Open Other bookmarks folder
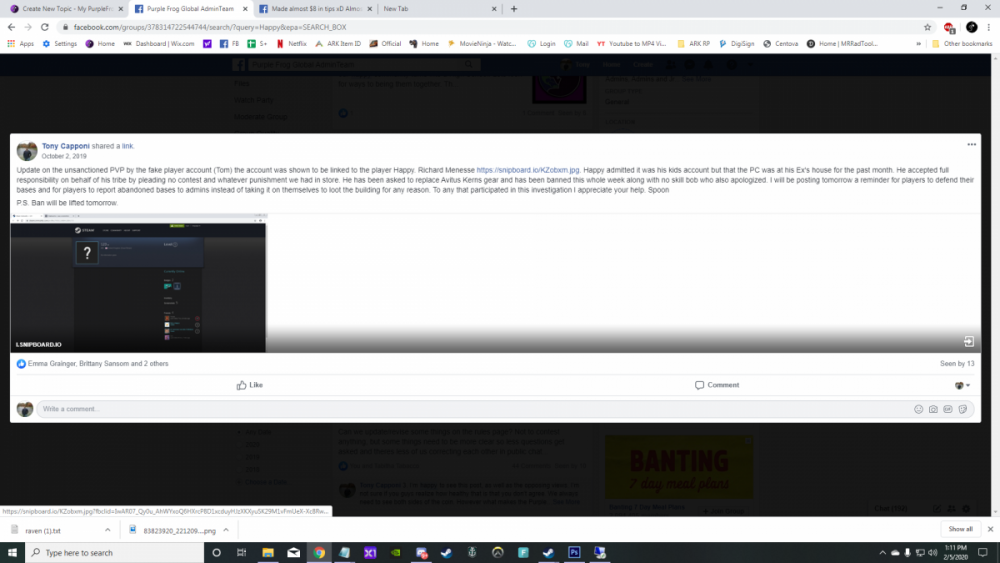 [x=962, y=44]
